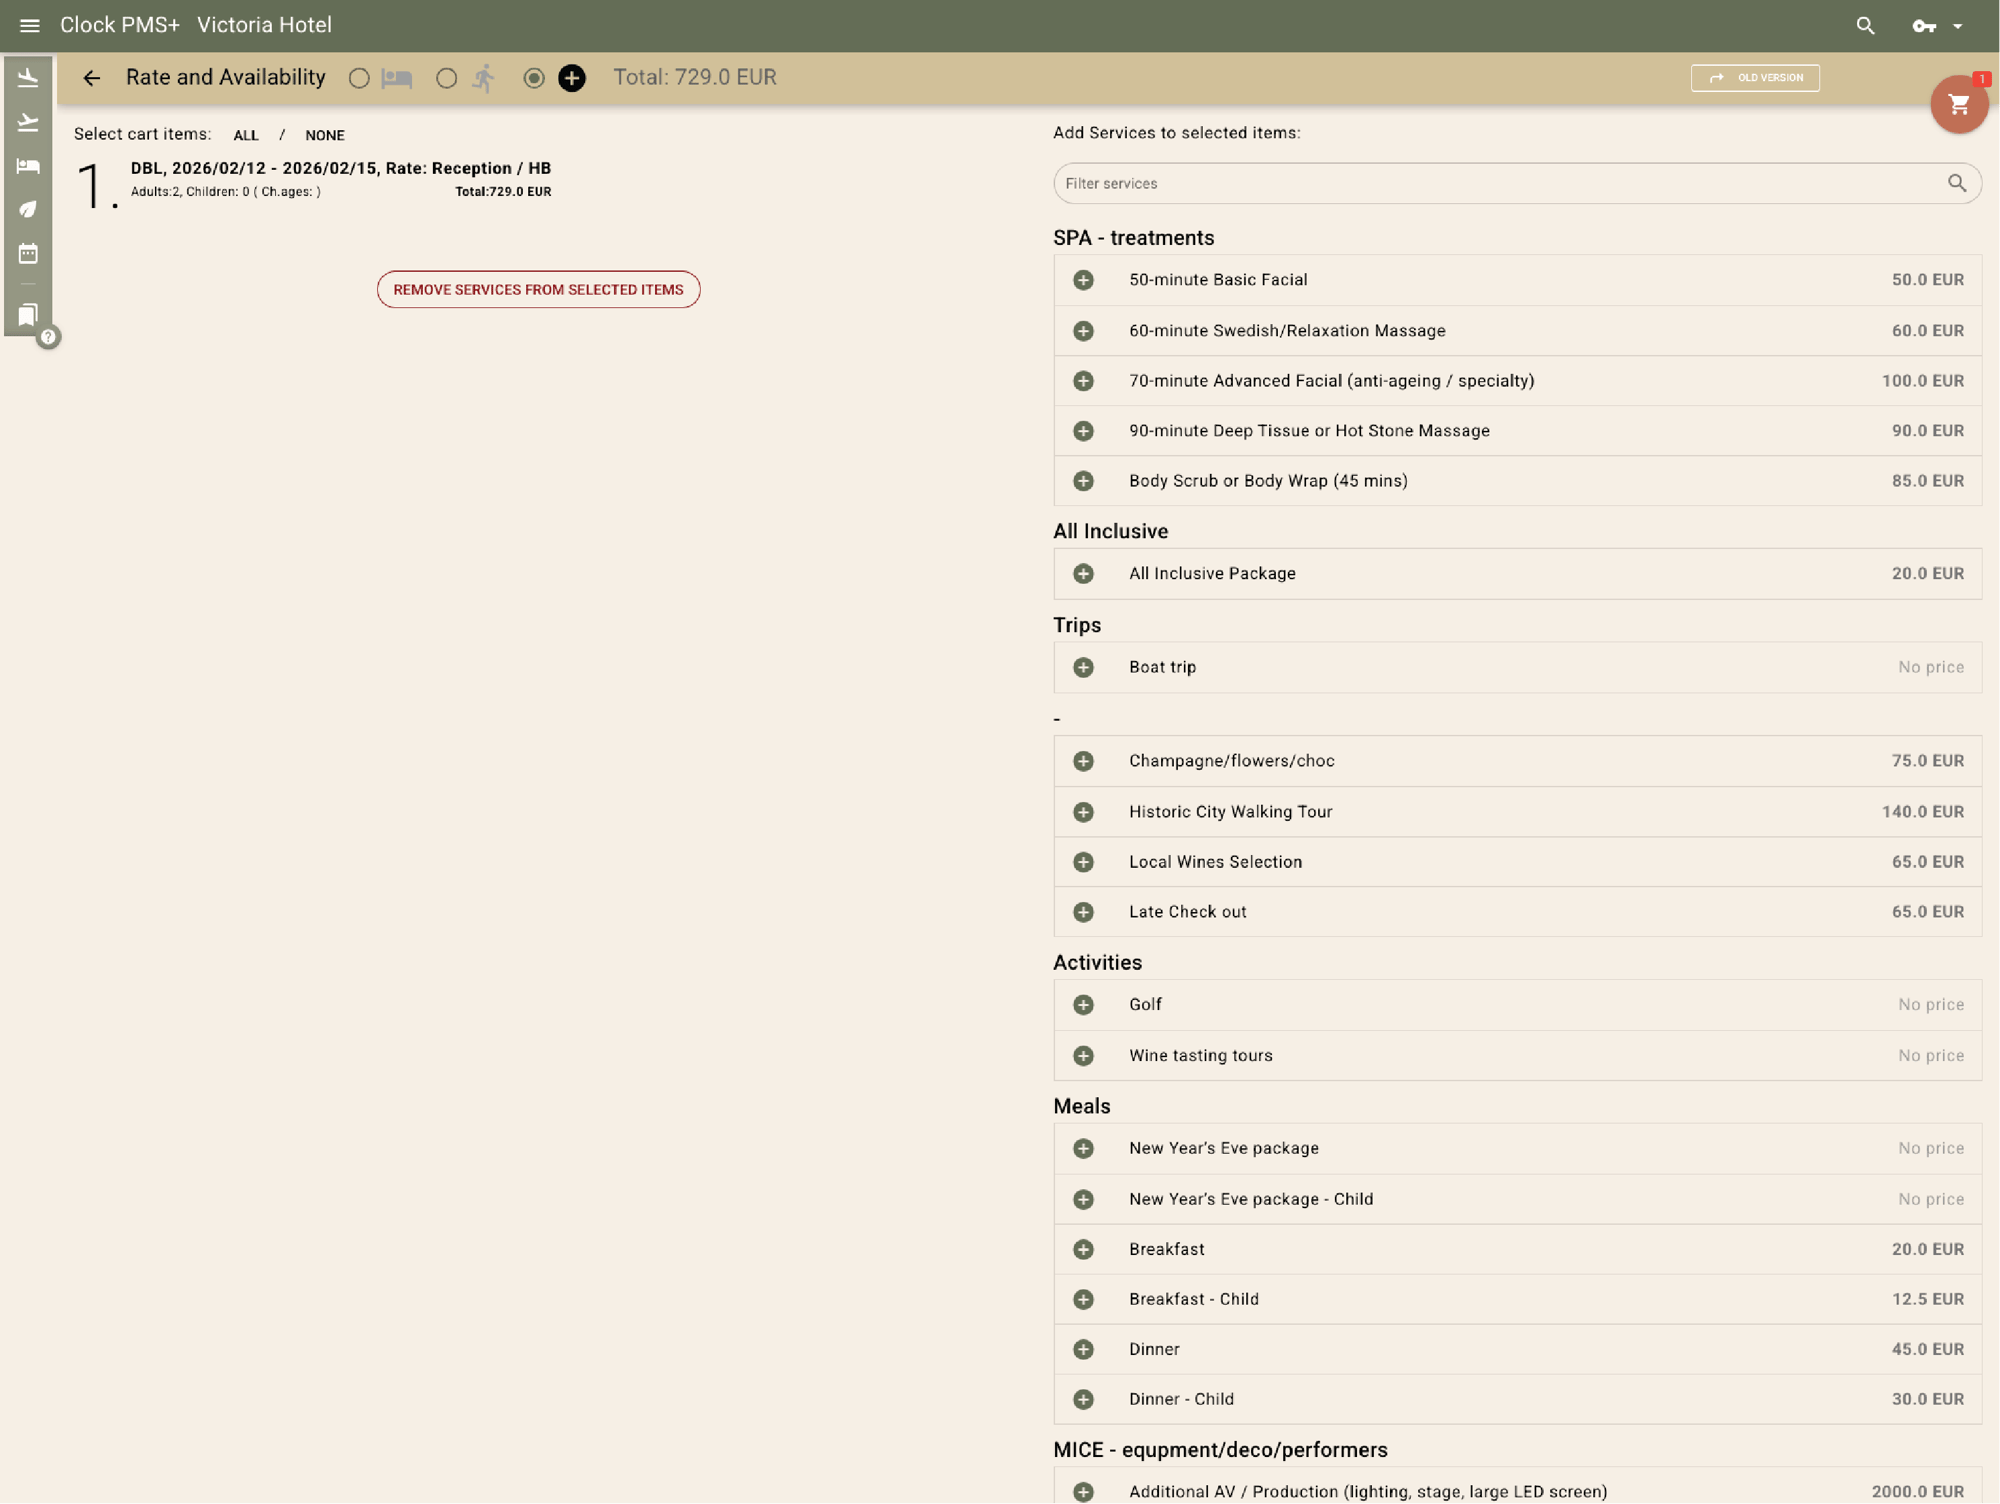Click the bookmarks icon at sidebar bottom
The image size is (2000, 1504).
(x=28, y=315)
